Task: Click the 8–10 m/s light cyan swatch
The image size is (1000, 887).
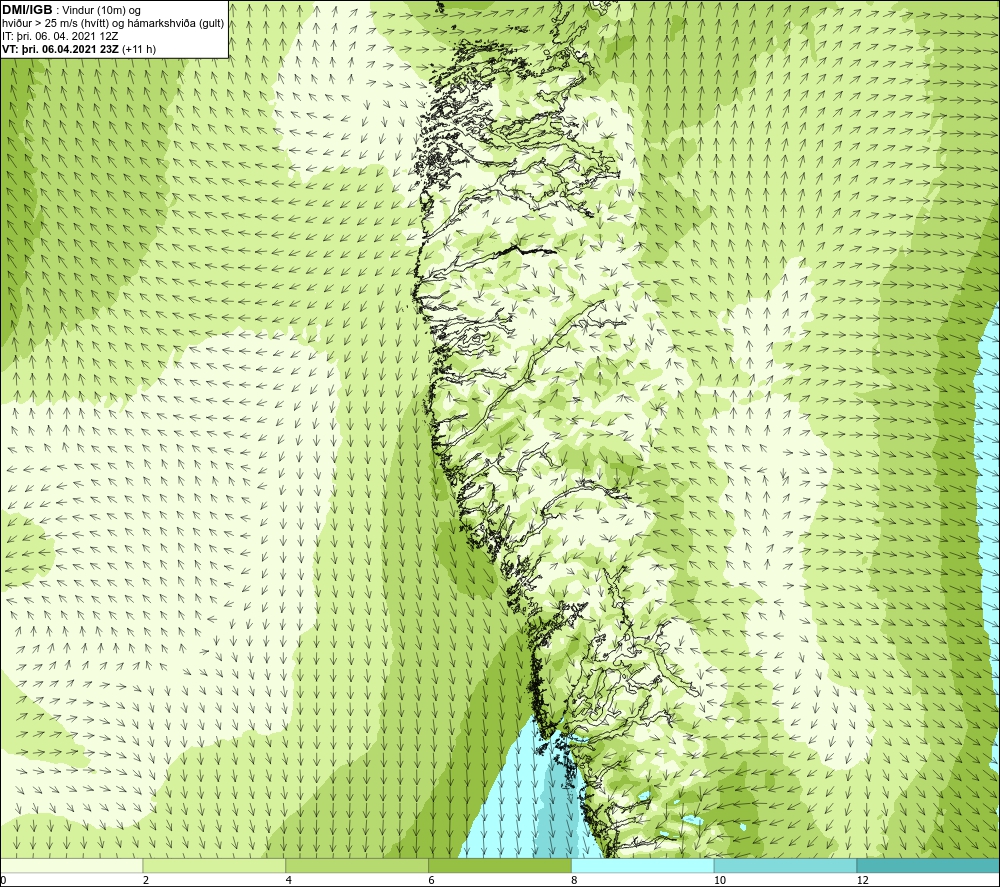Action: 643,865
